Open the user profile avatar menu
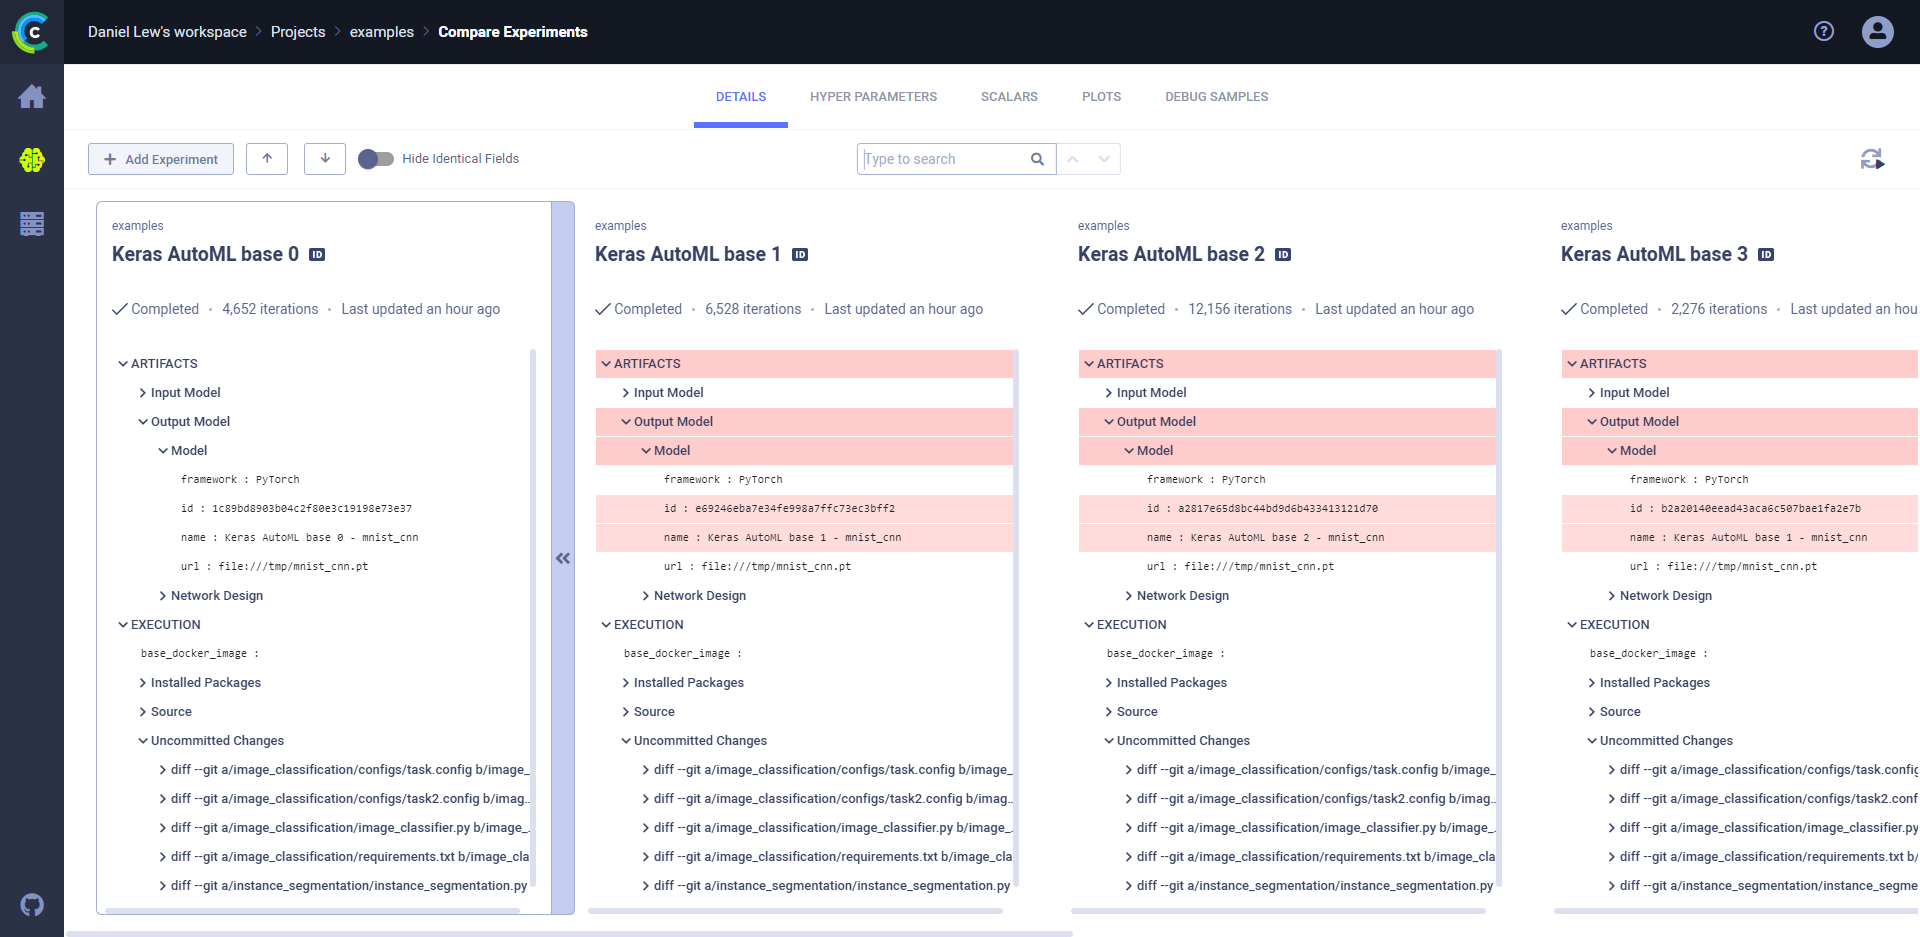Screen dimensions: 1920x937 coord(1877,32)
